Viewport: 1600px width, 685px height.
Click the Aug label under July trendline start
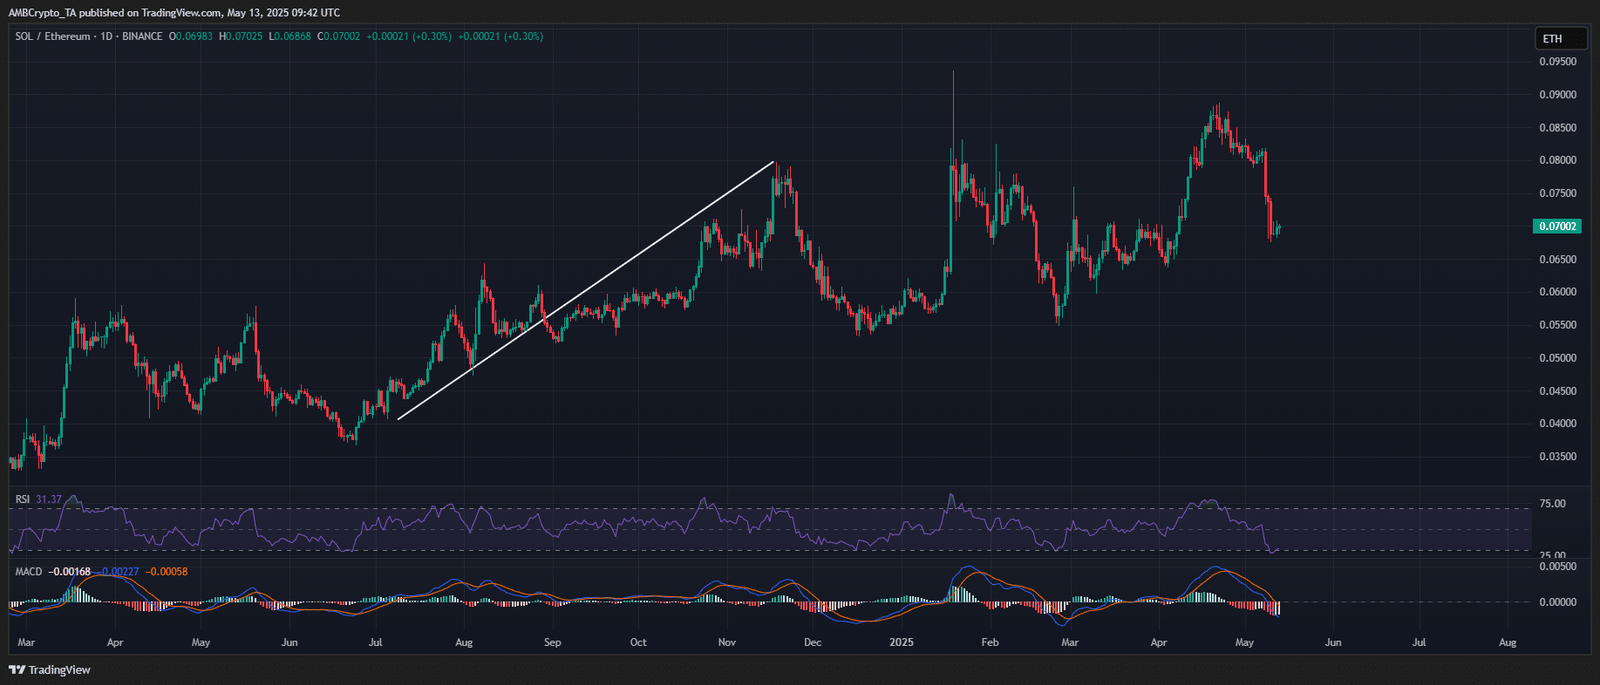tap(464, 642)
